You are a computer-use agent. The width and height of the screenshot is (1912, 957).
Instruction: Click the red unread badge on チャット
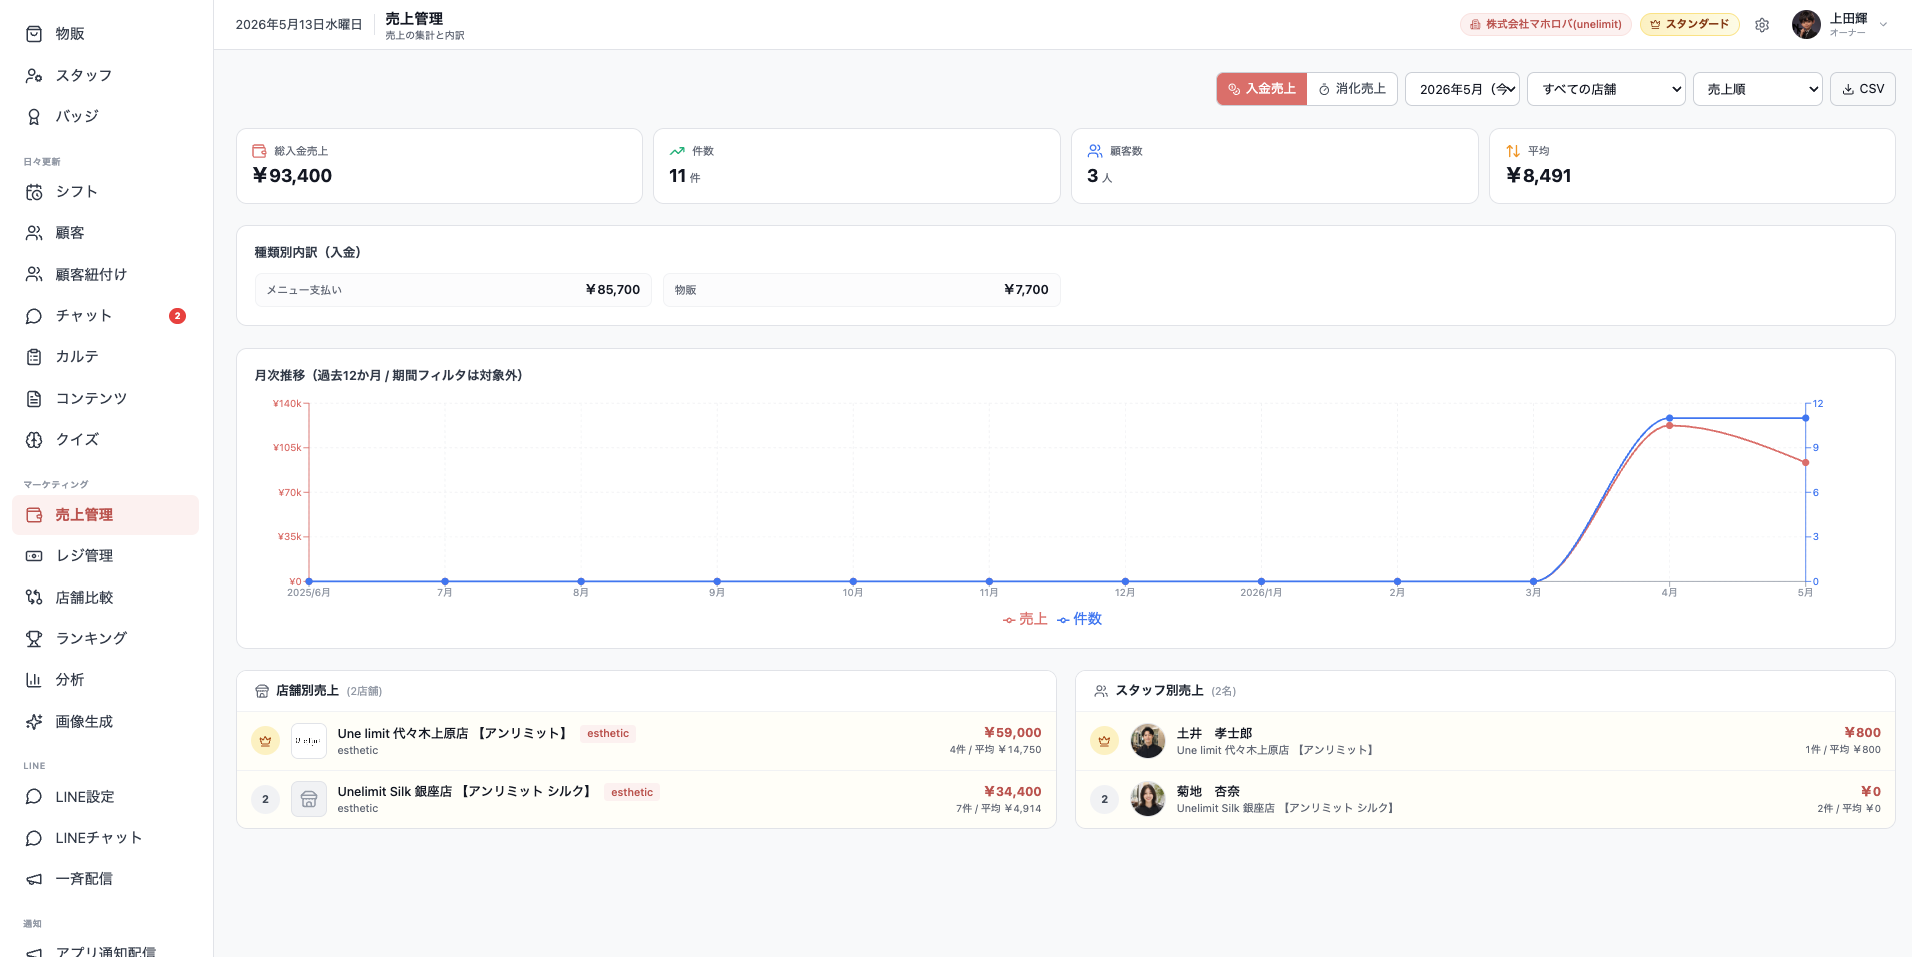[x=177, y=316]
